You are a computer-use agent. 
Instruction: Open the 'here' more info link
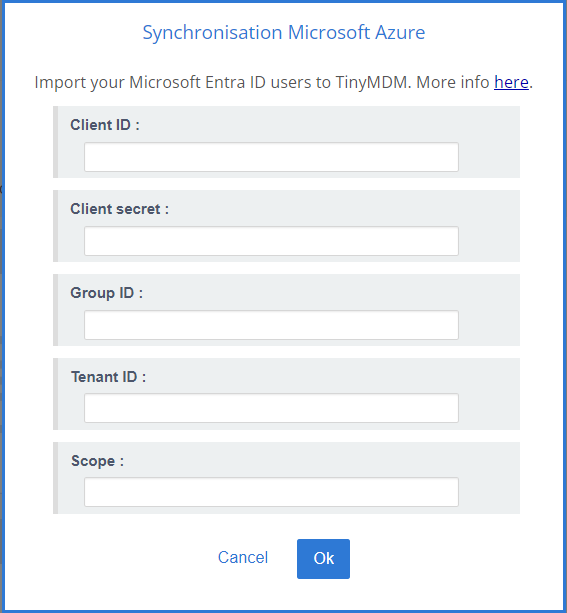coord(511,82)
